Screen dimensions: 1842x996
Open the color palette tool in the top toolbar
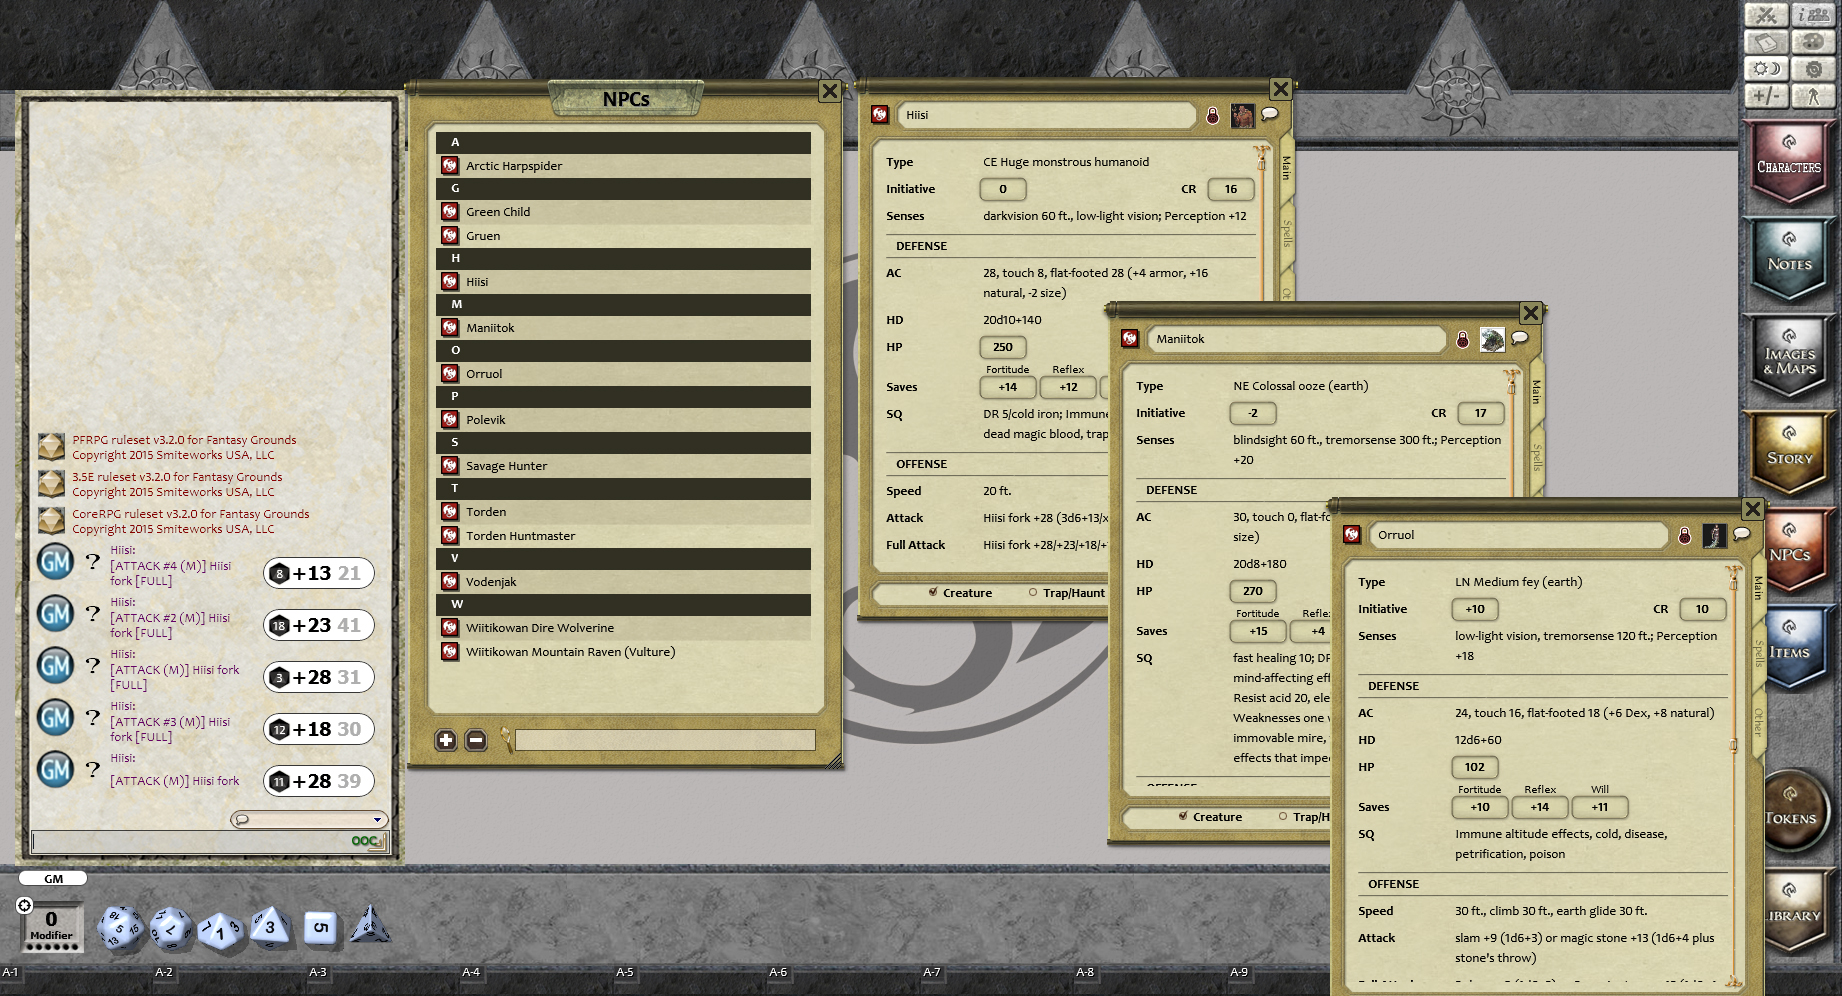[x=1814, y=42]
